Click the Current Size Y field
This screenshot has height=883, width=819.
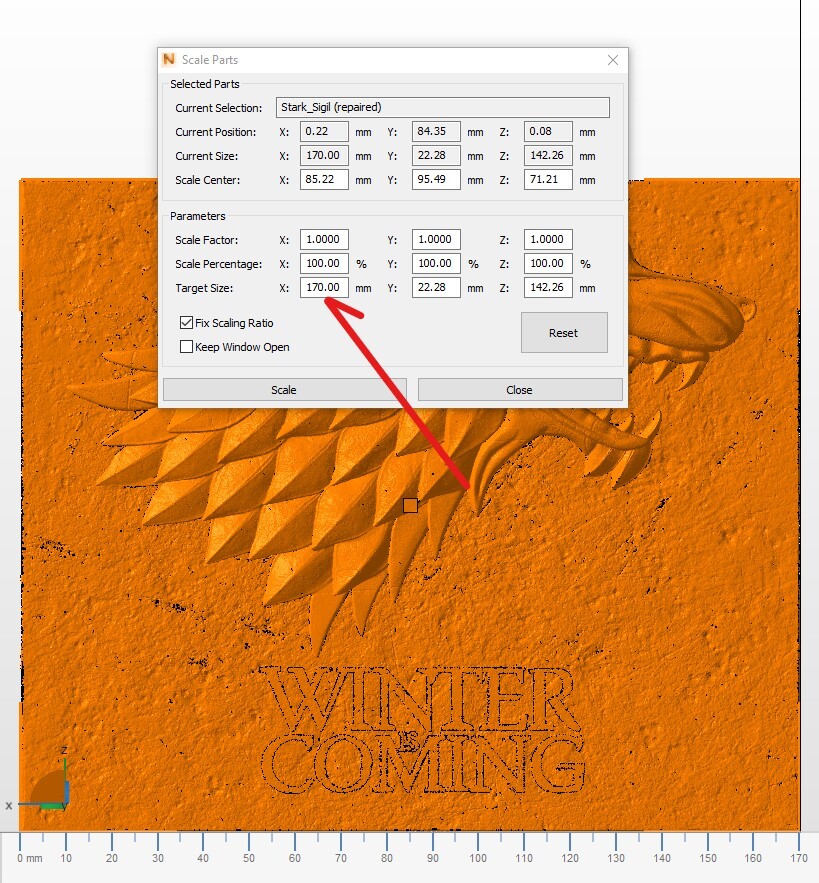pyautogui.click(x=436, y=155)
